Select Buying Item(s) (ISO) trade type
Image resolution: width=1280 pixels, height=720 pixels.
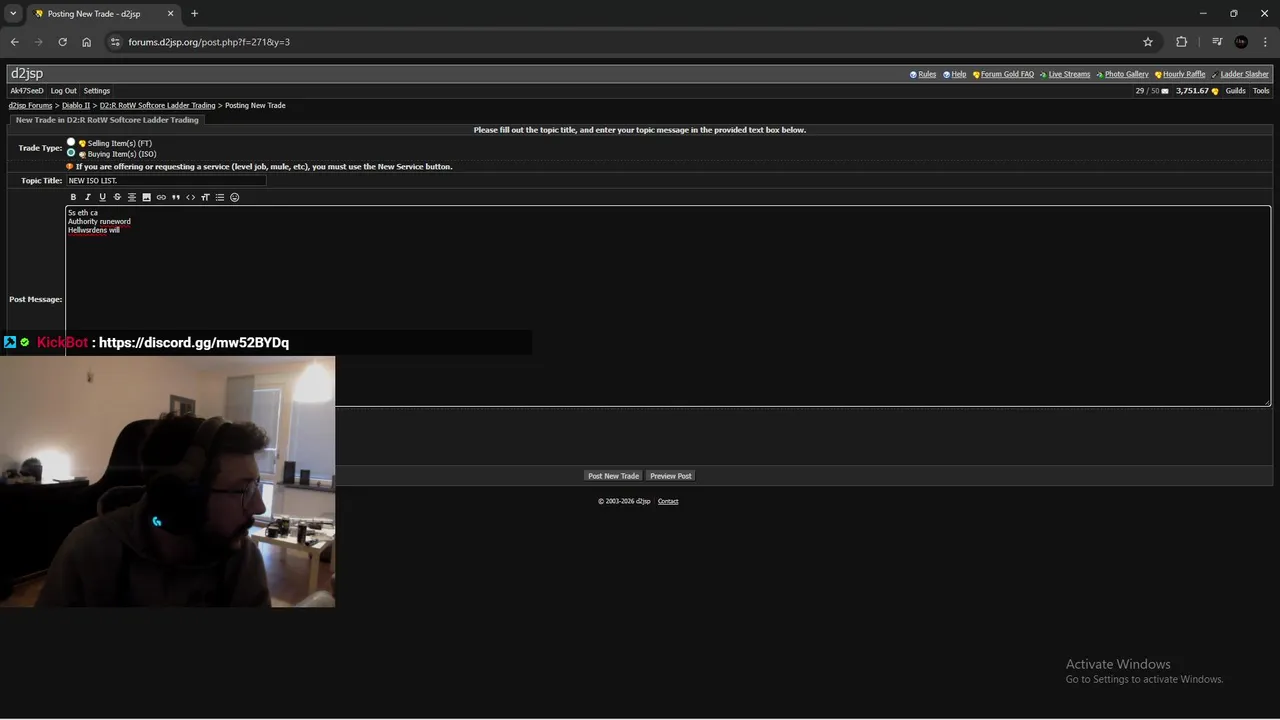click(x=71, y=153)
